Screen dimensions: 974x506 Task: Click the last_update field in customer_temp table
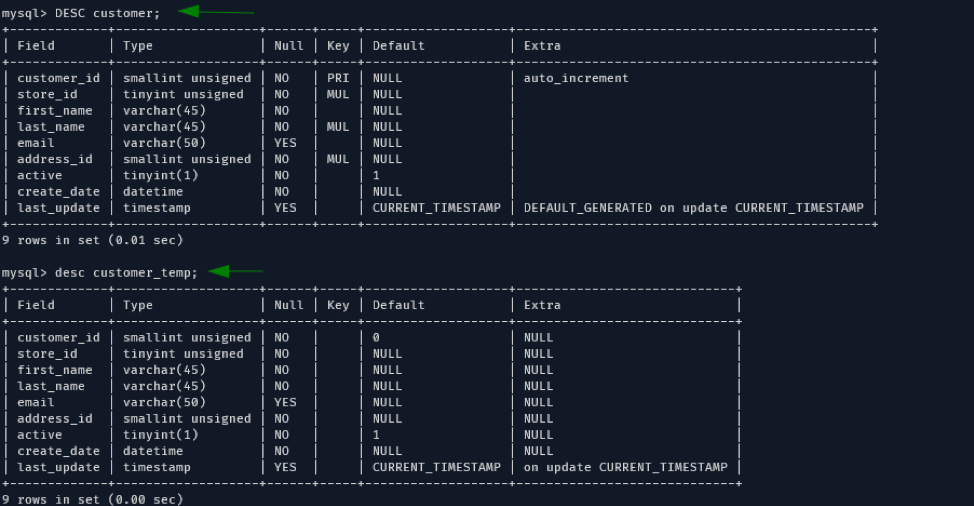pos(58,467)
